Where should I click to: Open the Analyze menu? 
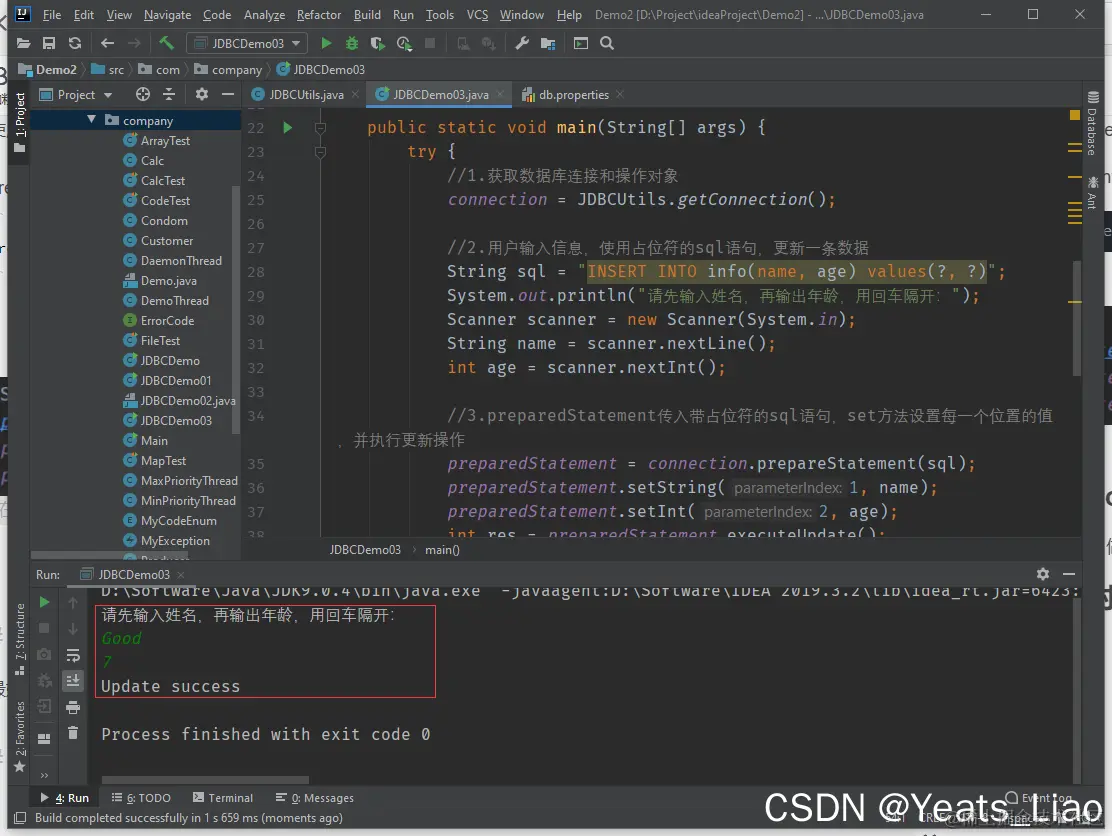264,14
